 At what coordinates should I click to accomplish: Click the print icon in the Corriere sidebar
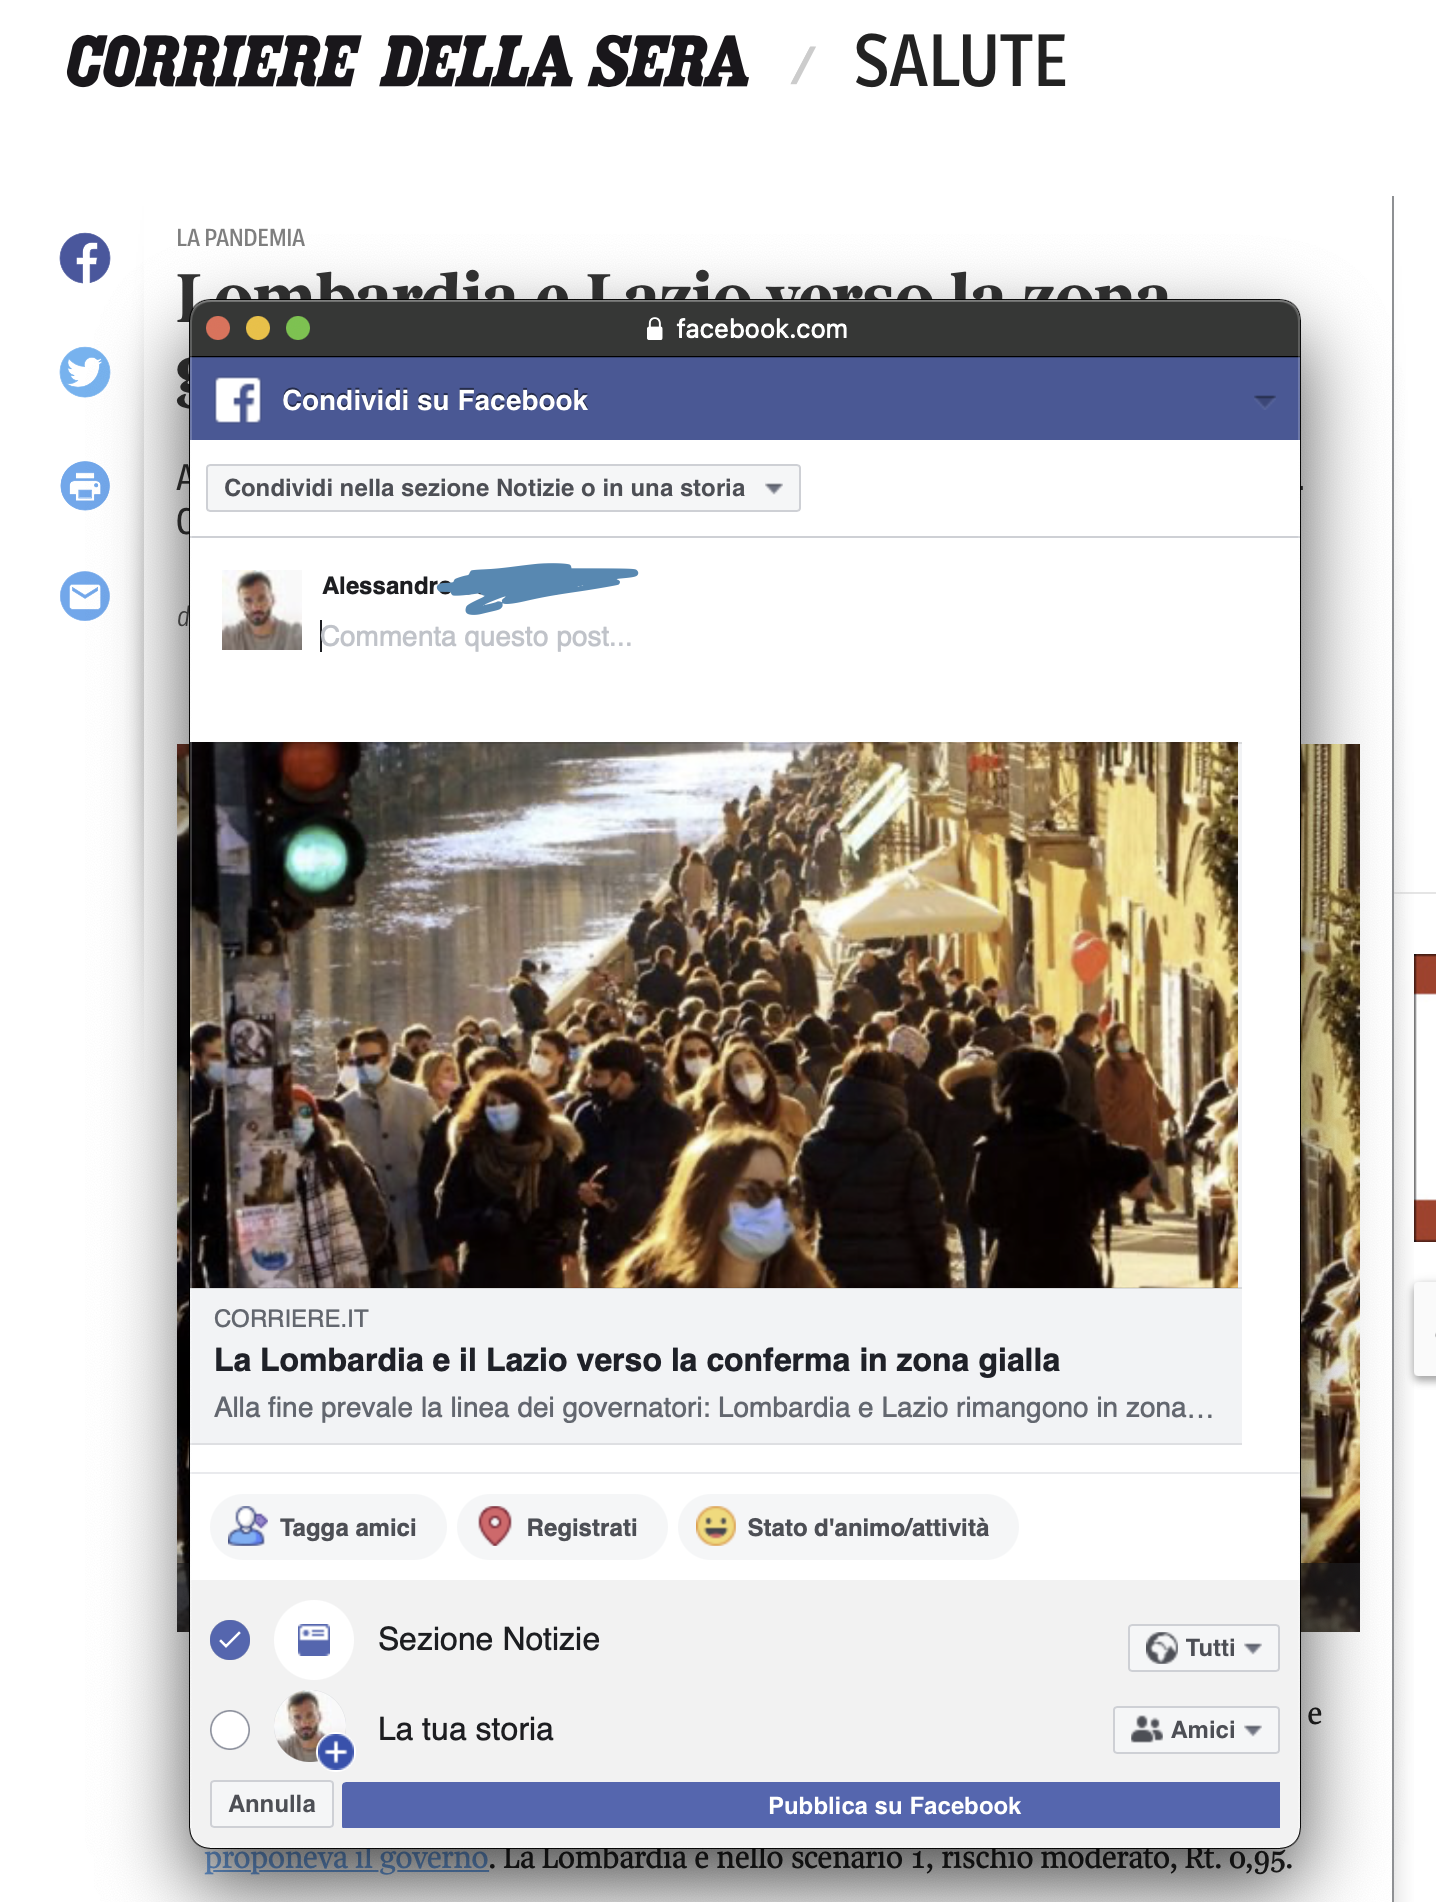point(85,486)
